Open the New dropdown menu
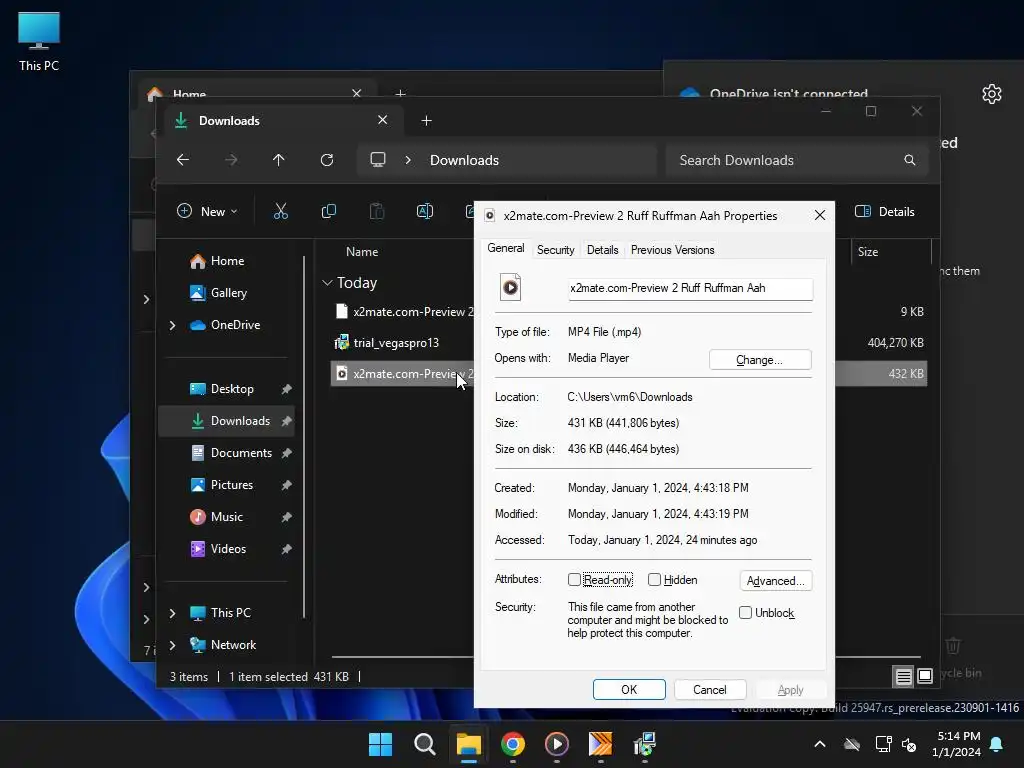 tap(207, 212)
